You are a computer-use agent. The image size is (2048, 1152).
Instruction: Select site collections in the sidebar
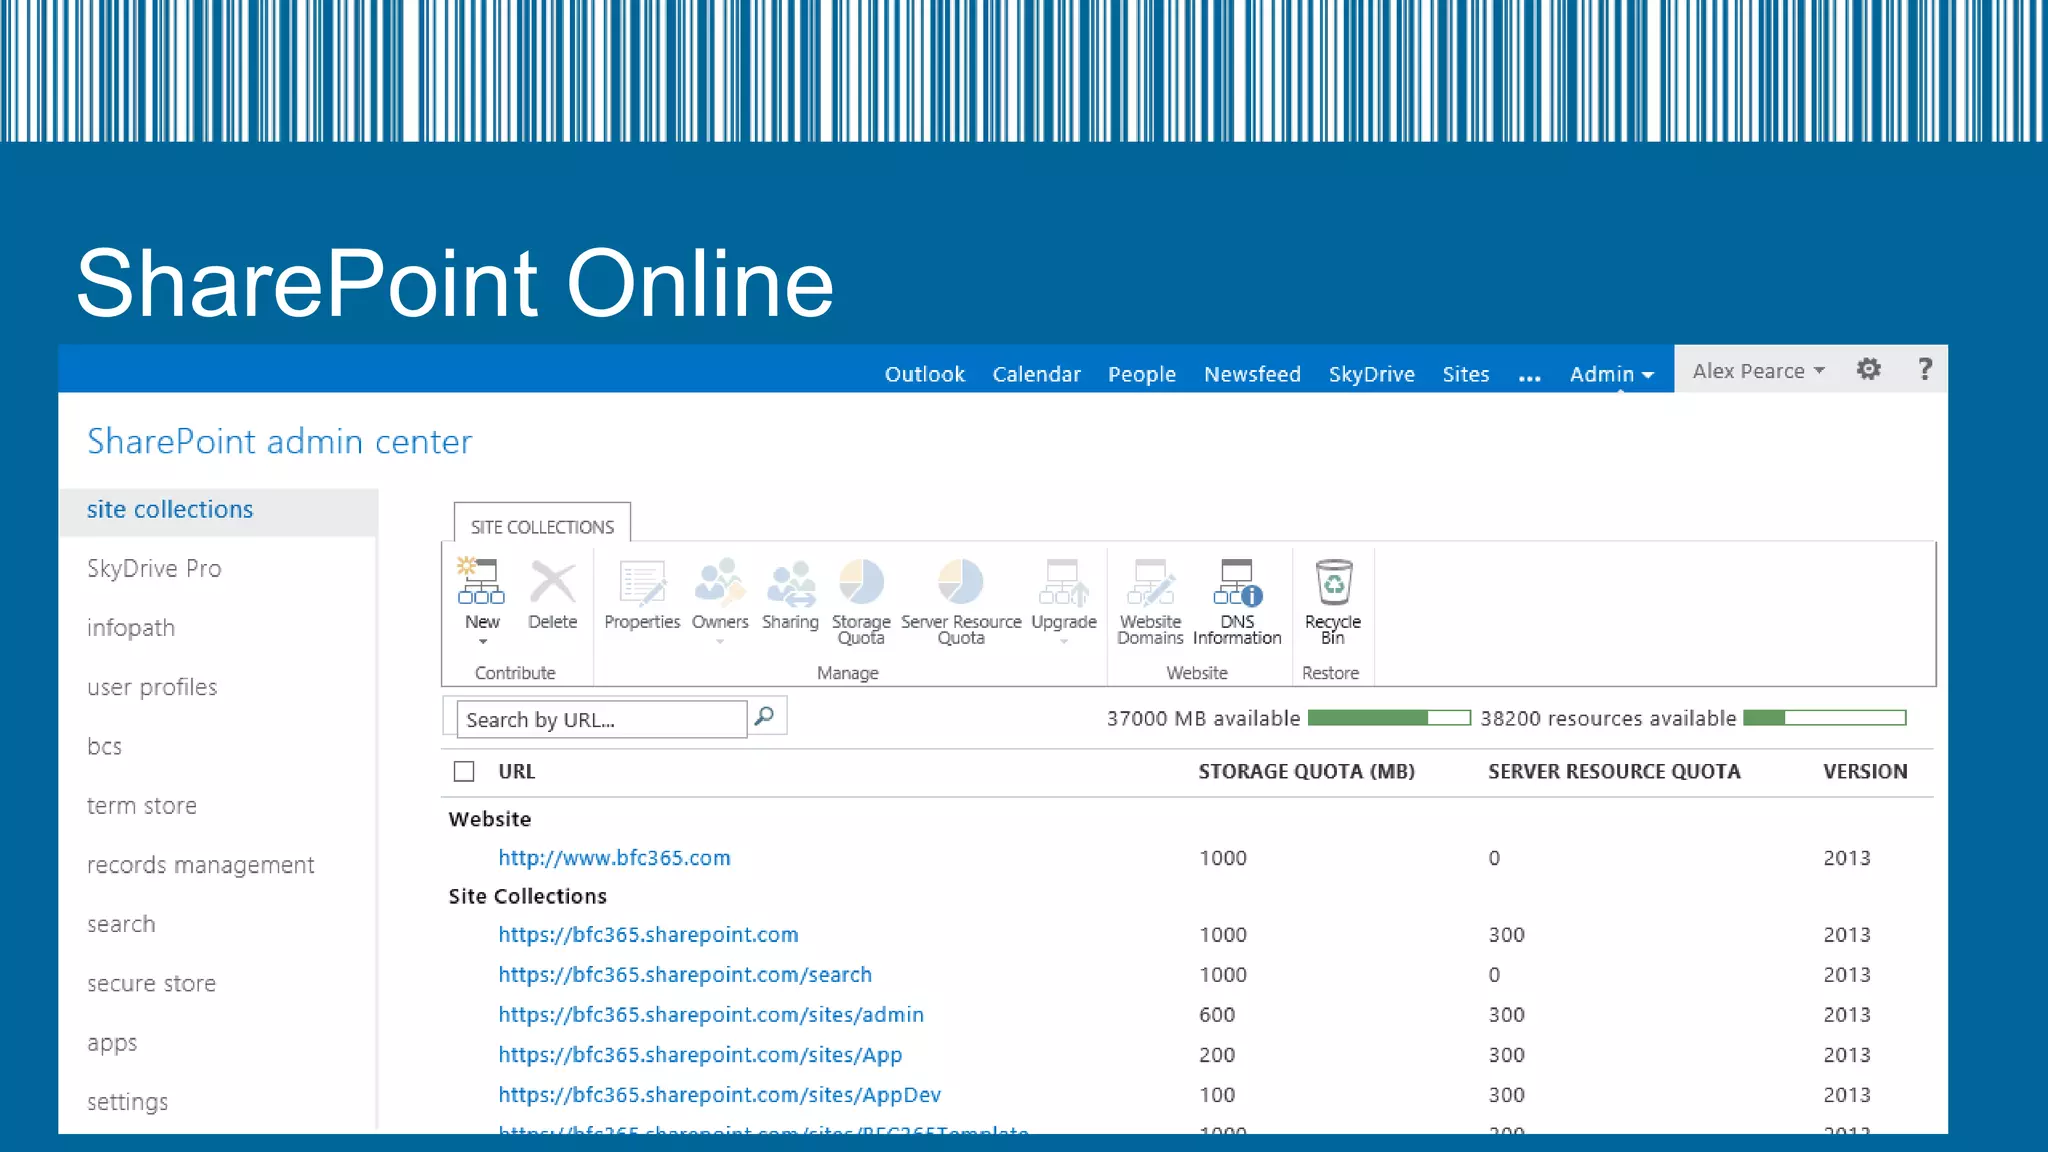pyautogui.click(x=218, y=510)
